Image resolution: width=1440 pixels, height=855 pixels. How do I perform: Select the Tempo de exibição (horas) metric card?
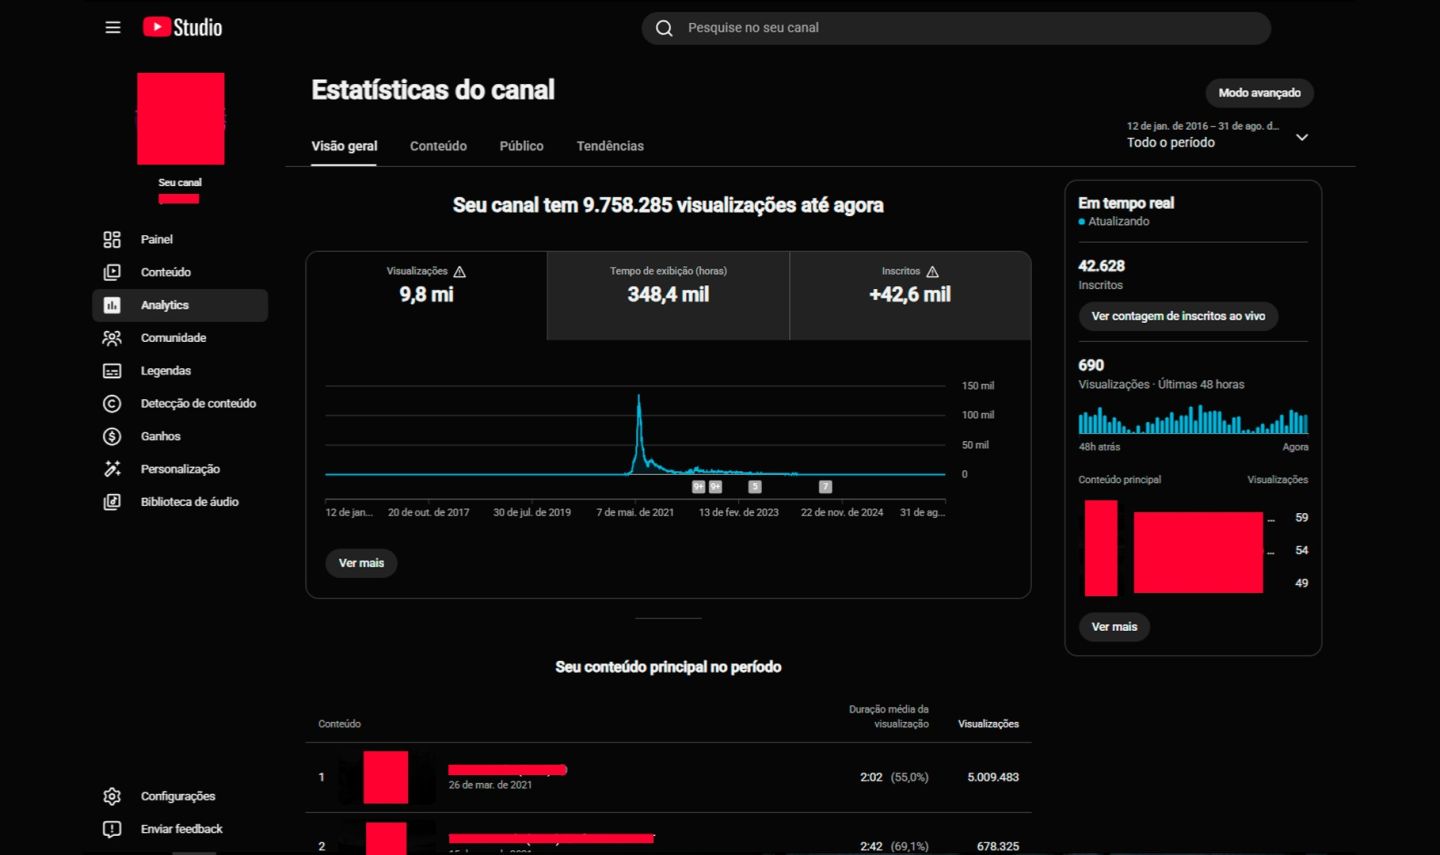(x=668, y=295)
